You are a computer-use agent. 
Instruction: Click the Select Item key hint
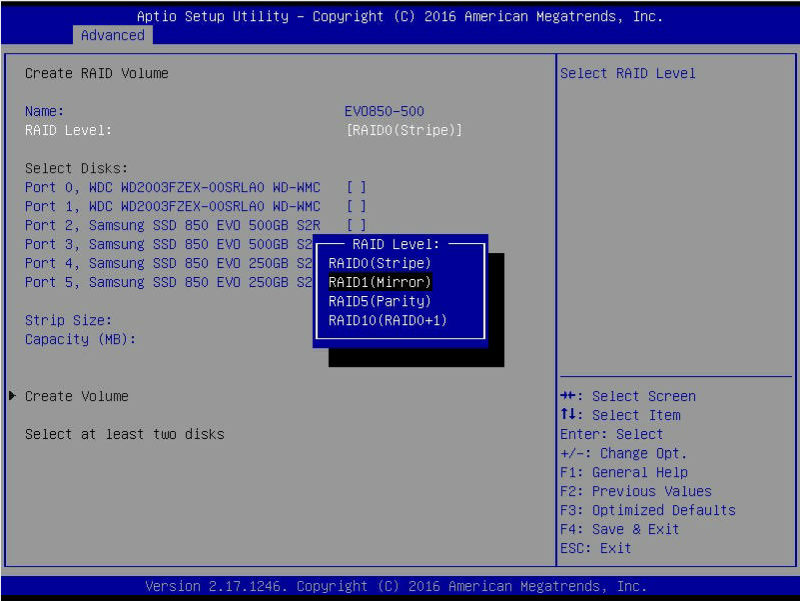[620, 415]
